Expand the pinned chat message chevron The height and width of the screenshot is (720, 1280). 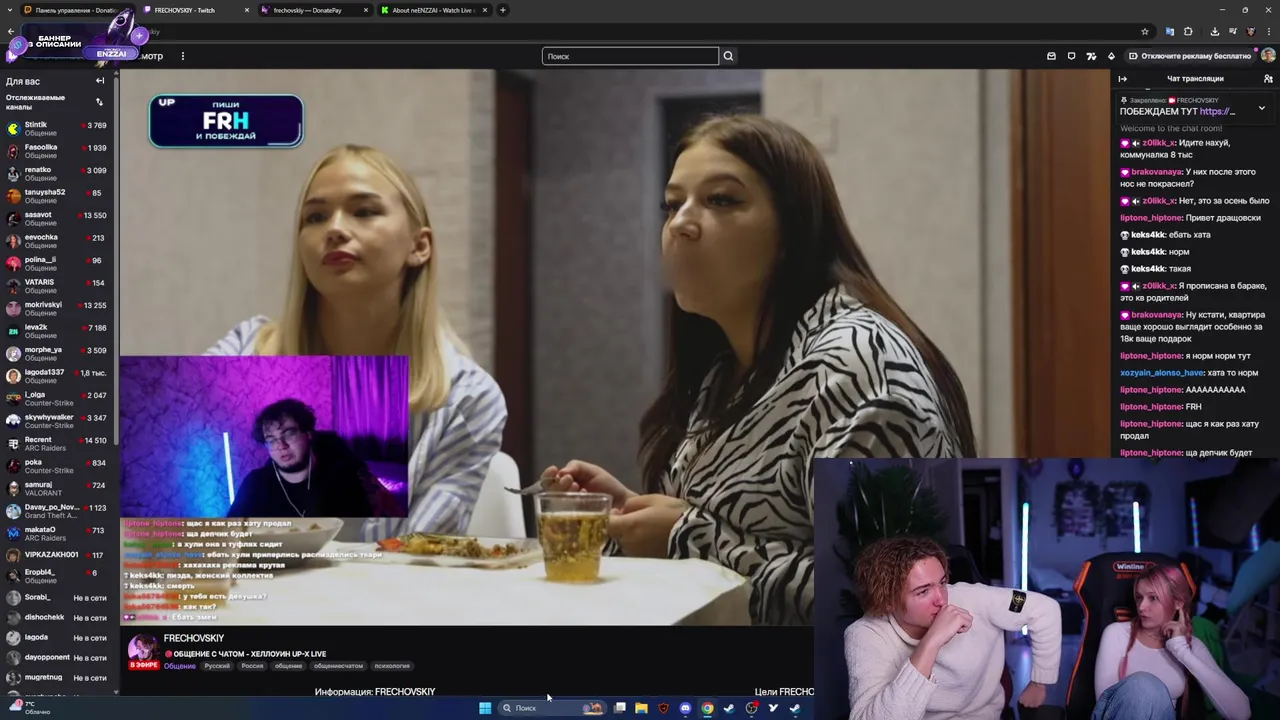[x=1261, y=108]
